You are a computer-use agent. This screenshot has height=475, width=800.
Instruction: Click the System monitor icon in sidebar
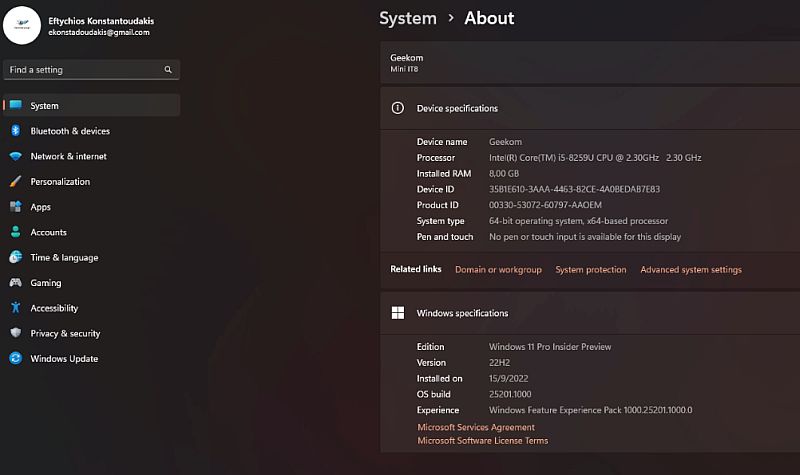16,105
